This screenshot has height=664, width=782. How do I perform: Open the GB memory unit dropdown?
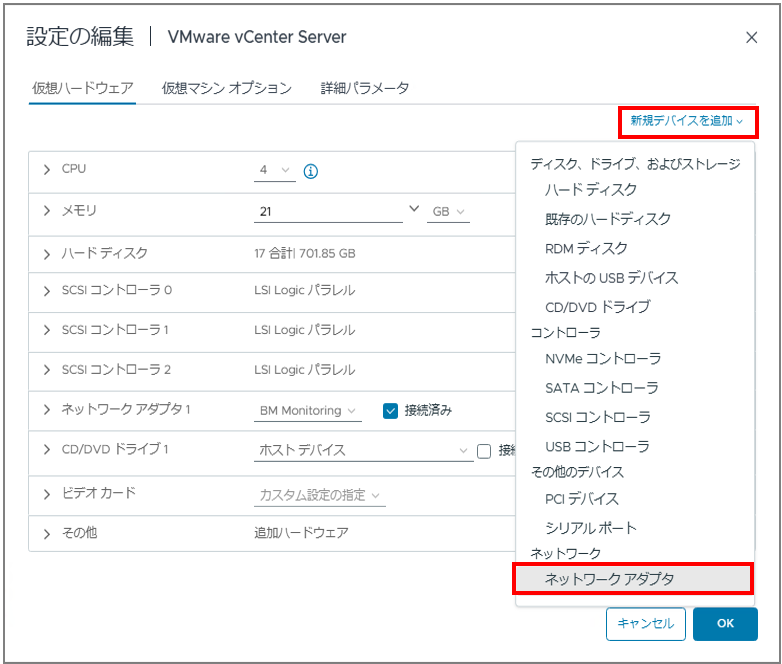448,212
